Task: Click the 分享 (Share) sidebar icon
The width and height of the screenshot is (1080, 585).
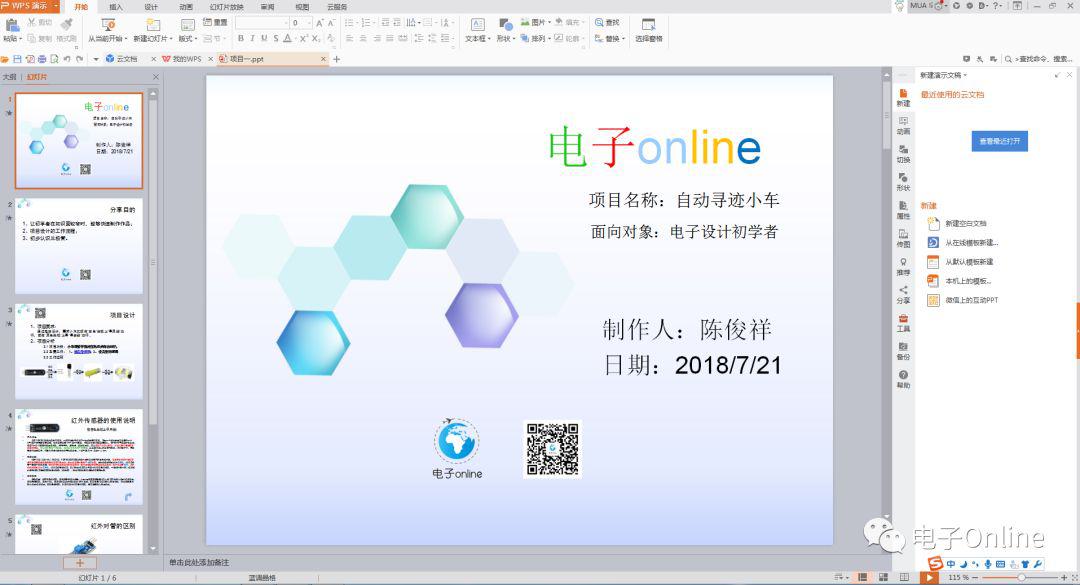Action: pos(903,293)
